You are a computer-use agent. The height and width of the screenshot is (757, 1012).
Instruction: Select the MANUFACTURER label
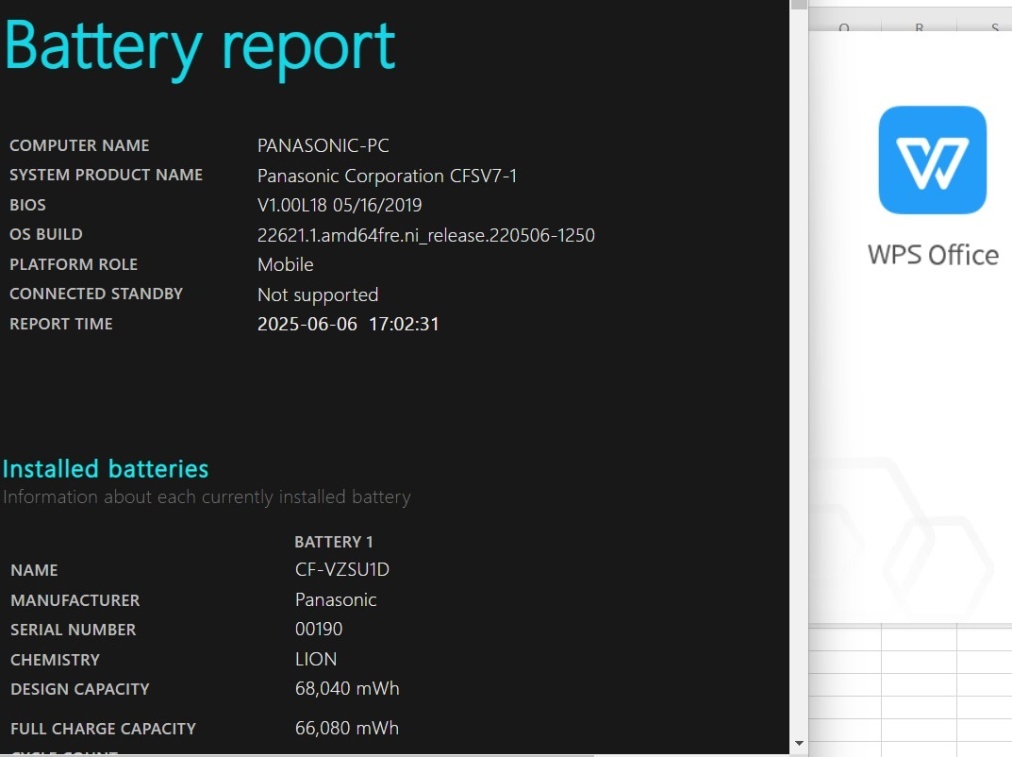pos(75,600)
